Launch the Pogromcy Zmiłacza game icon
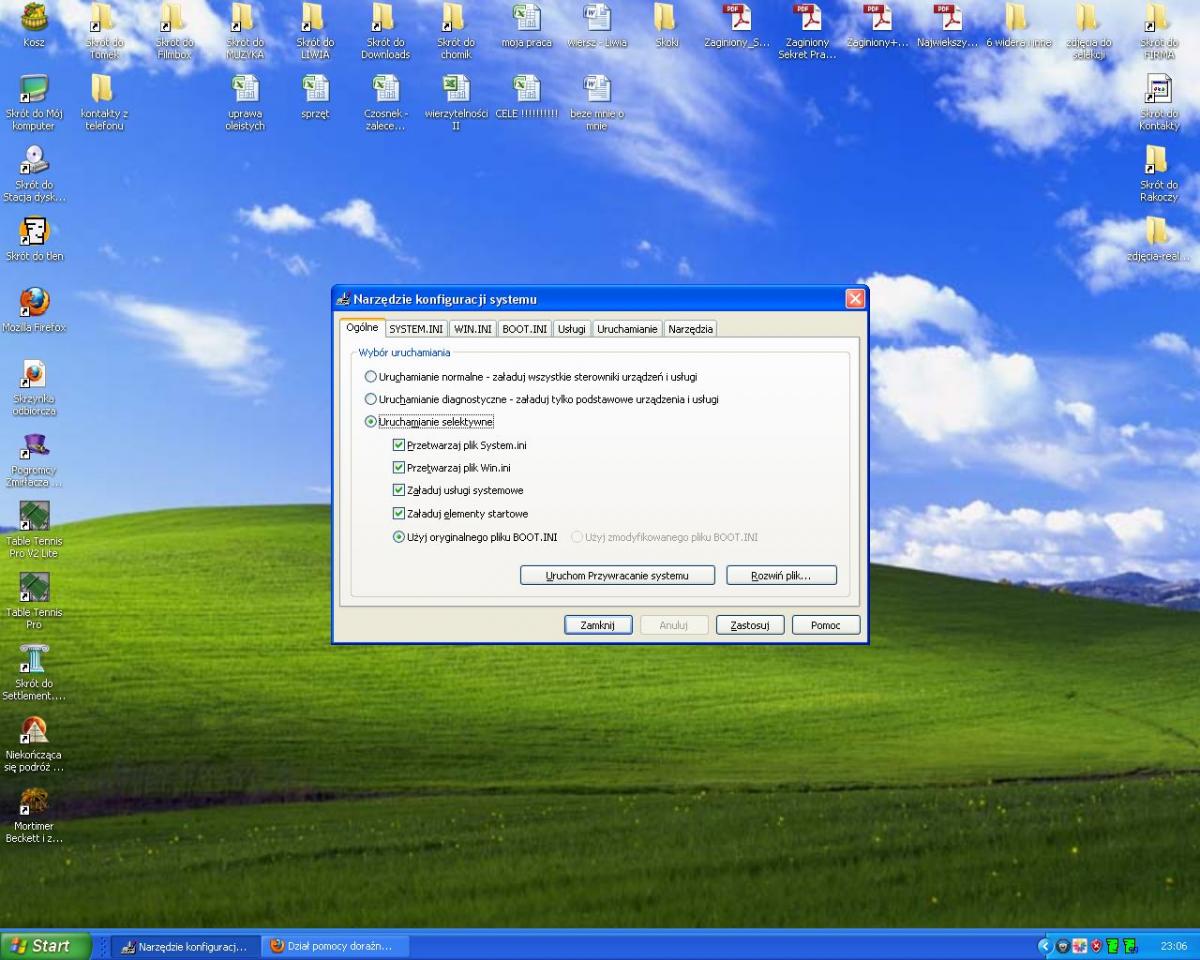1200x960 pixels. (34, 459)
